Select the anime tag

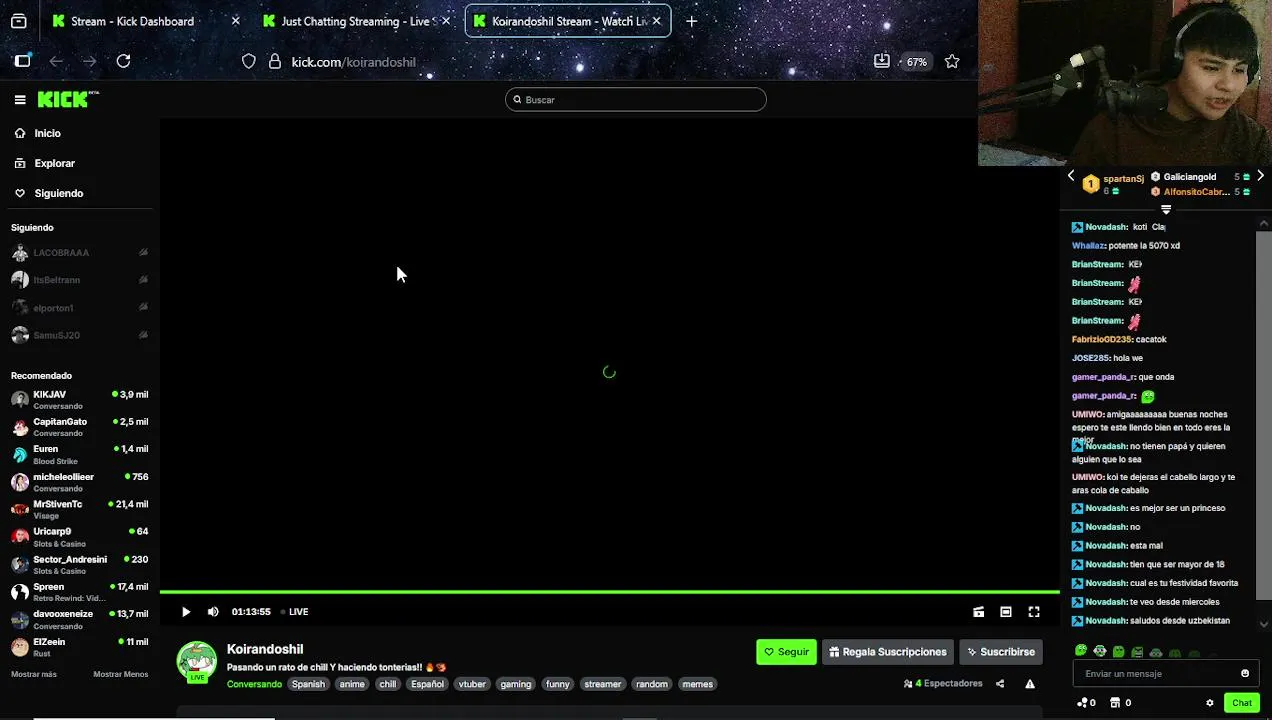click(x=352, y=684)
